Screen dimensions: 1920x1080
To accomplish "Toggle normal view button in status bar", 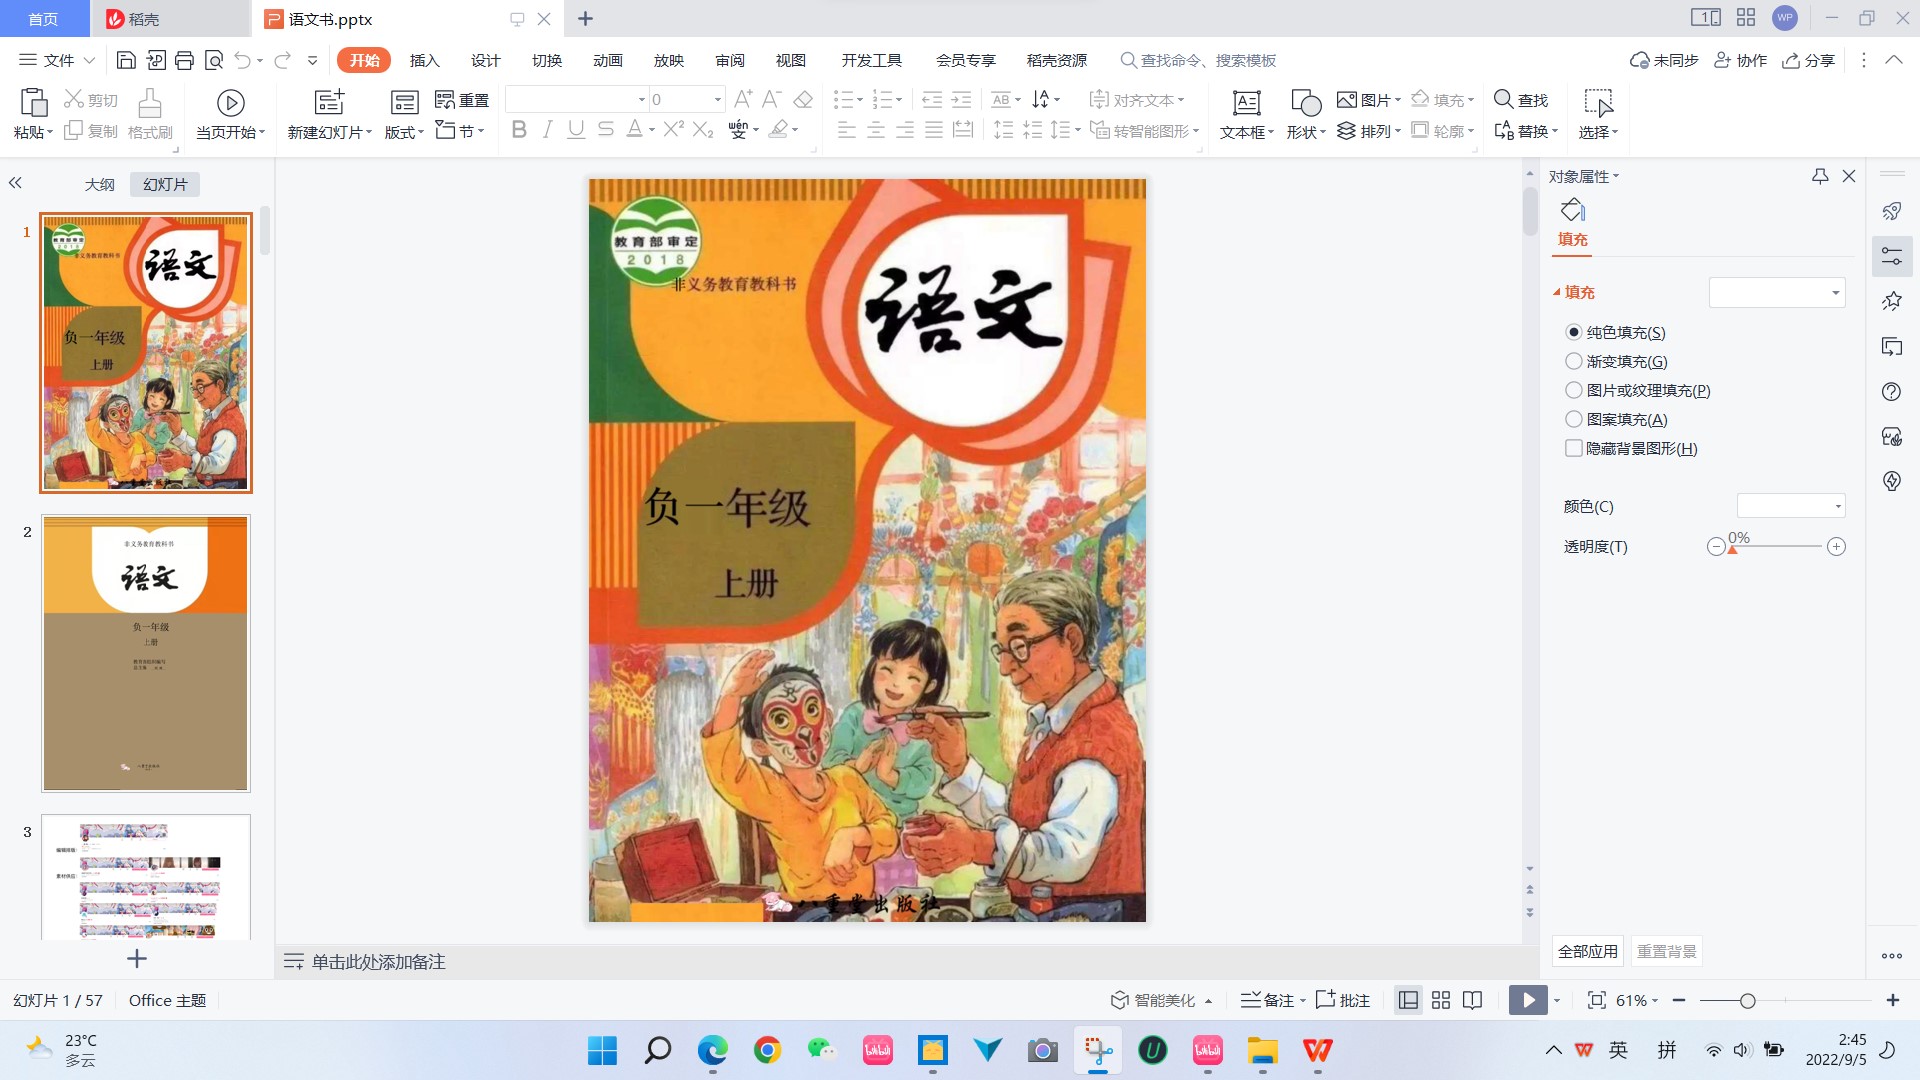I will (1408, 1000).
